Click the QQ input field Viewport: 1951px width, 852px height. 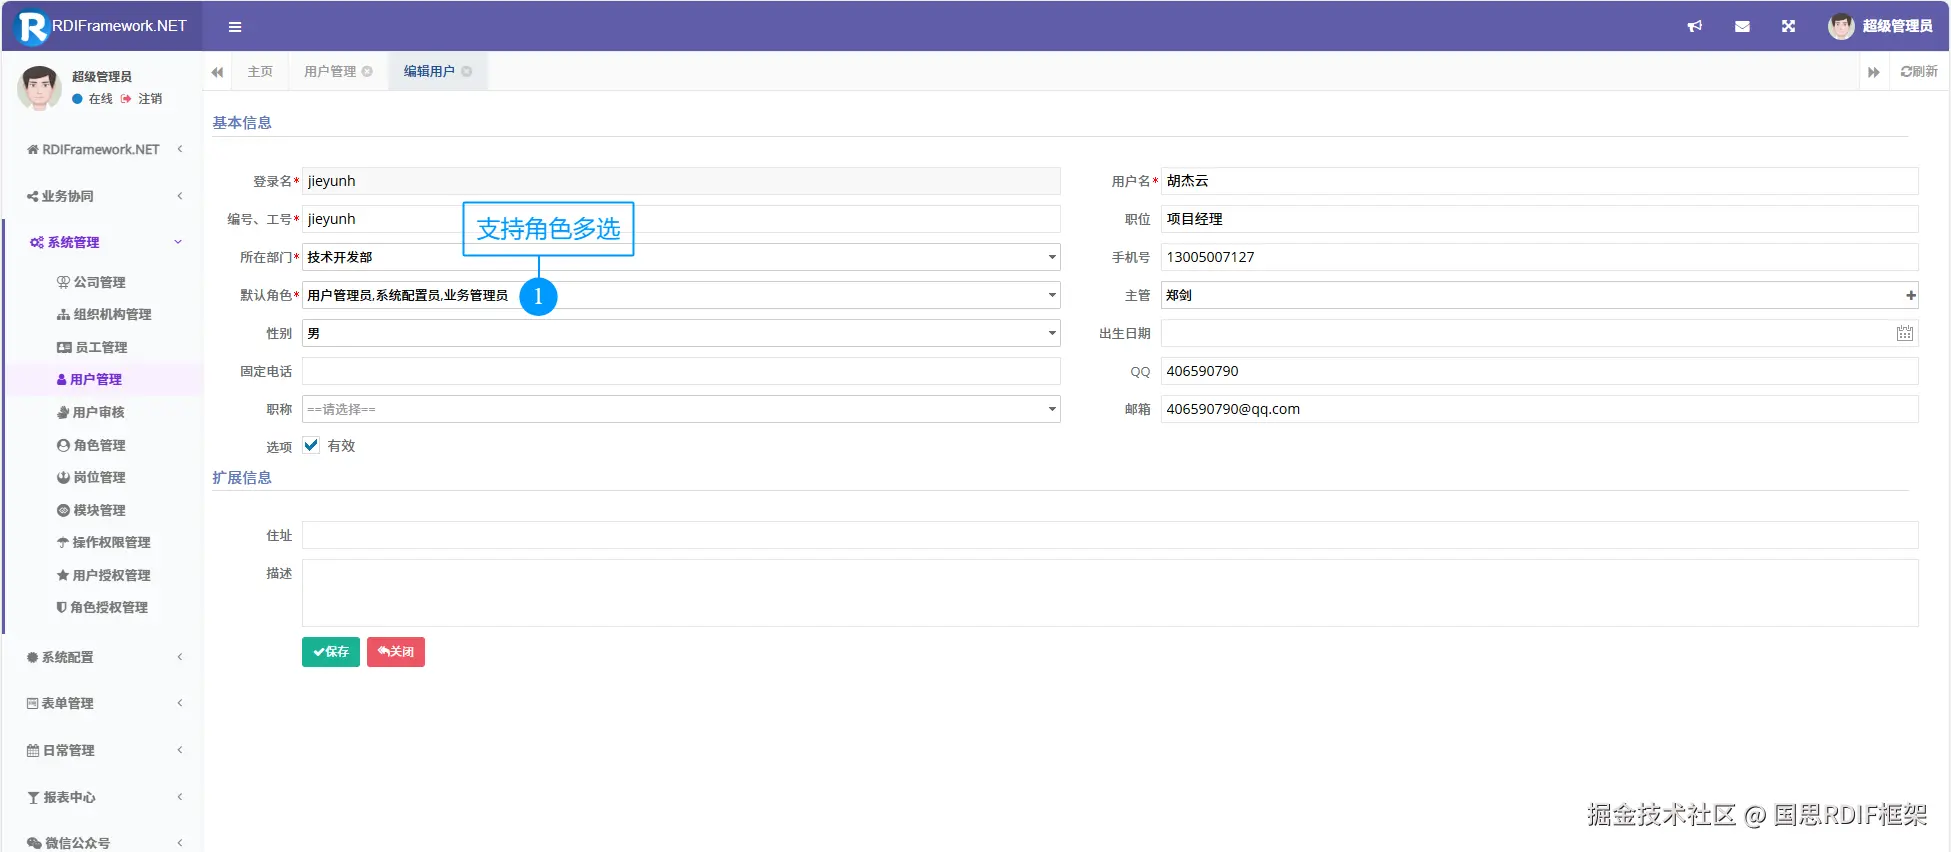tap(1539, 371)
